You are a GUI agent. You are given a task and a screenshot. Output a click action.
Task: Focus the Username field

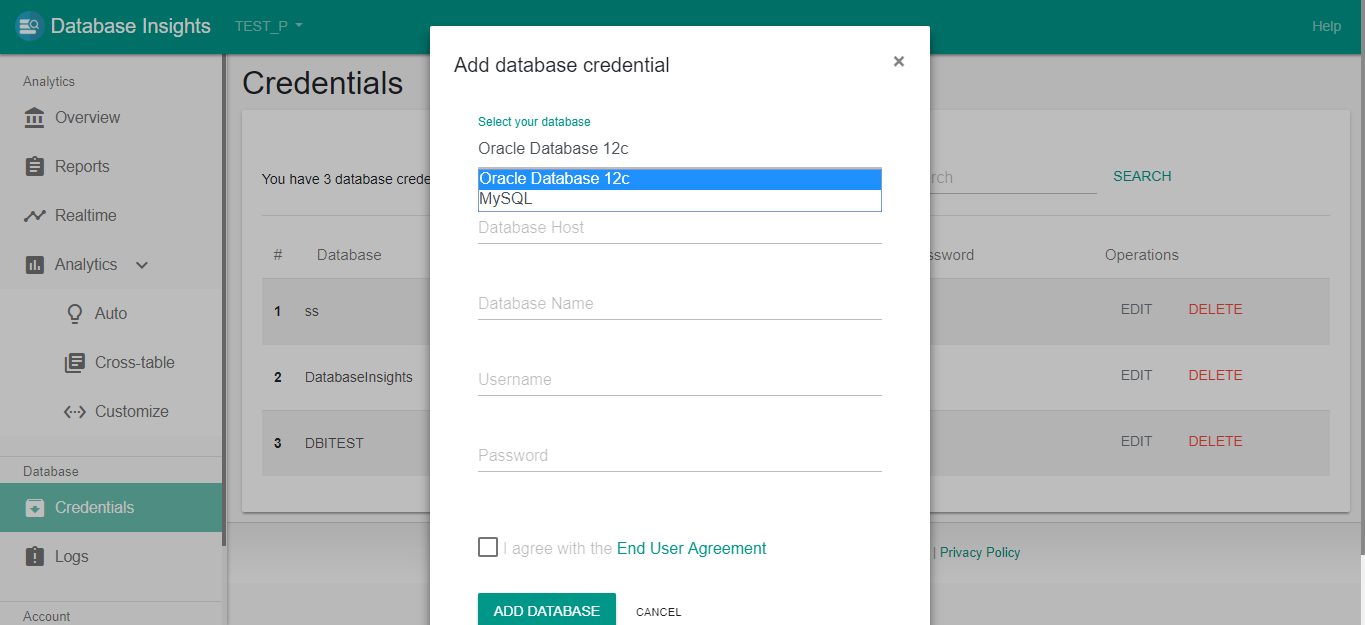pyautogui.click(x=680, y=380)
